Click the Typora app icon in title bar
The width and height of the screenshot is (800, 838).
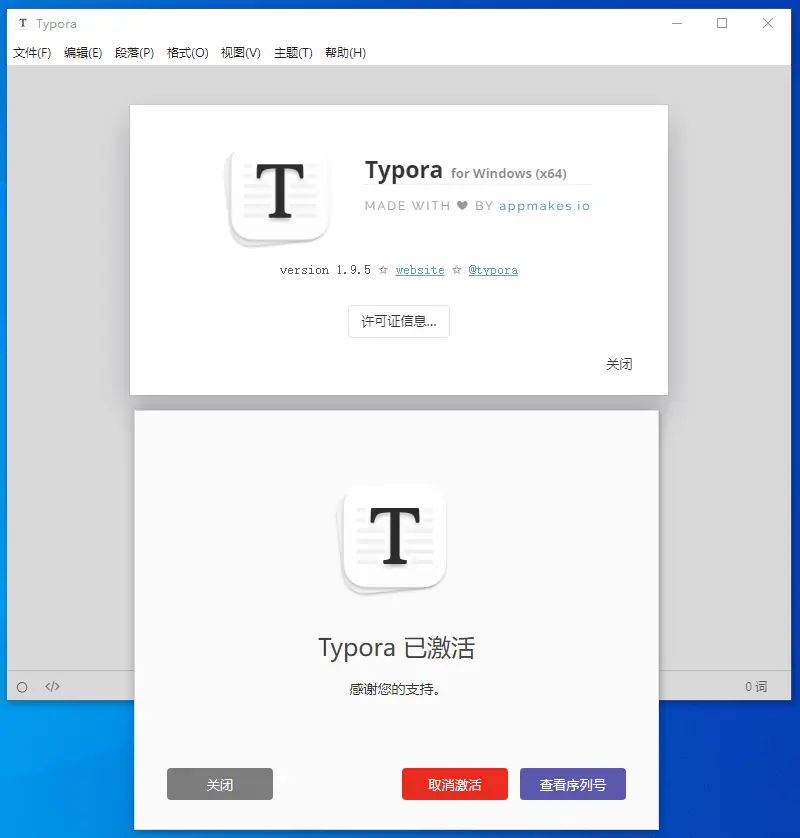[x=22, y=24]
